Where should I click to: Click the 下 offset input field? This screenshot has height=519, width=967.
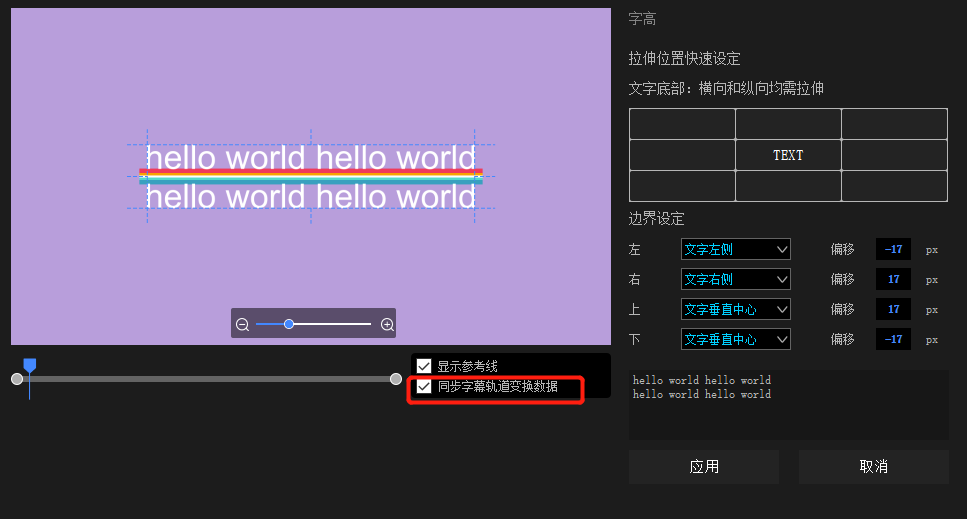click(893, 339)
